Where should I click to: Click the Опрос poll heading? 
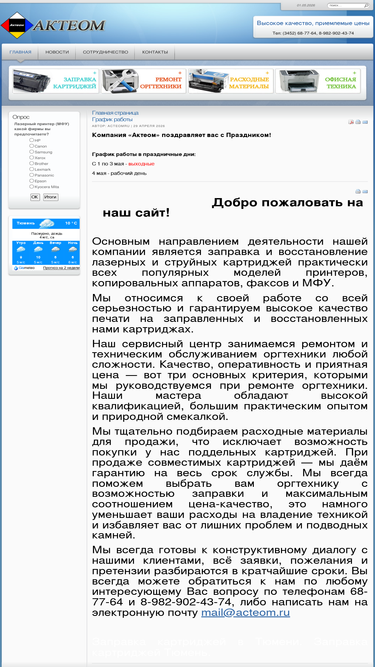(21, 117)
